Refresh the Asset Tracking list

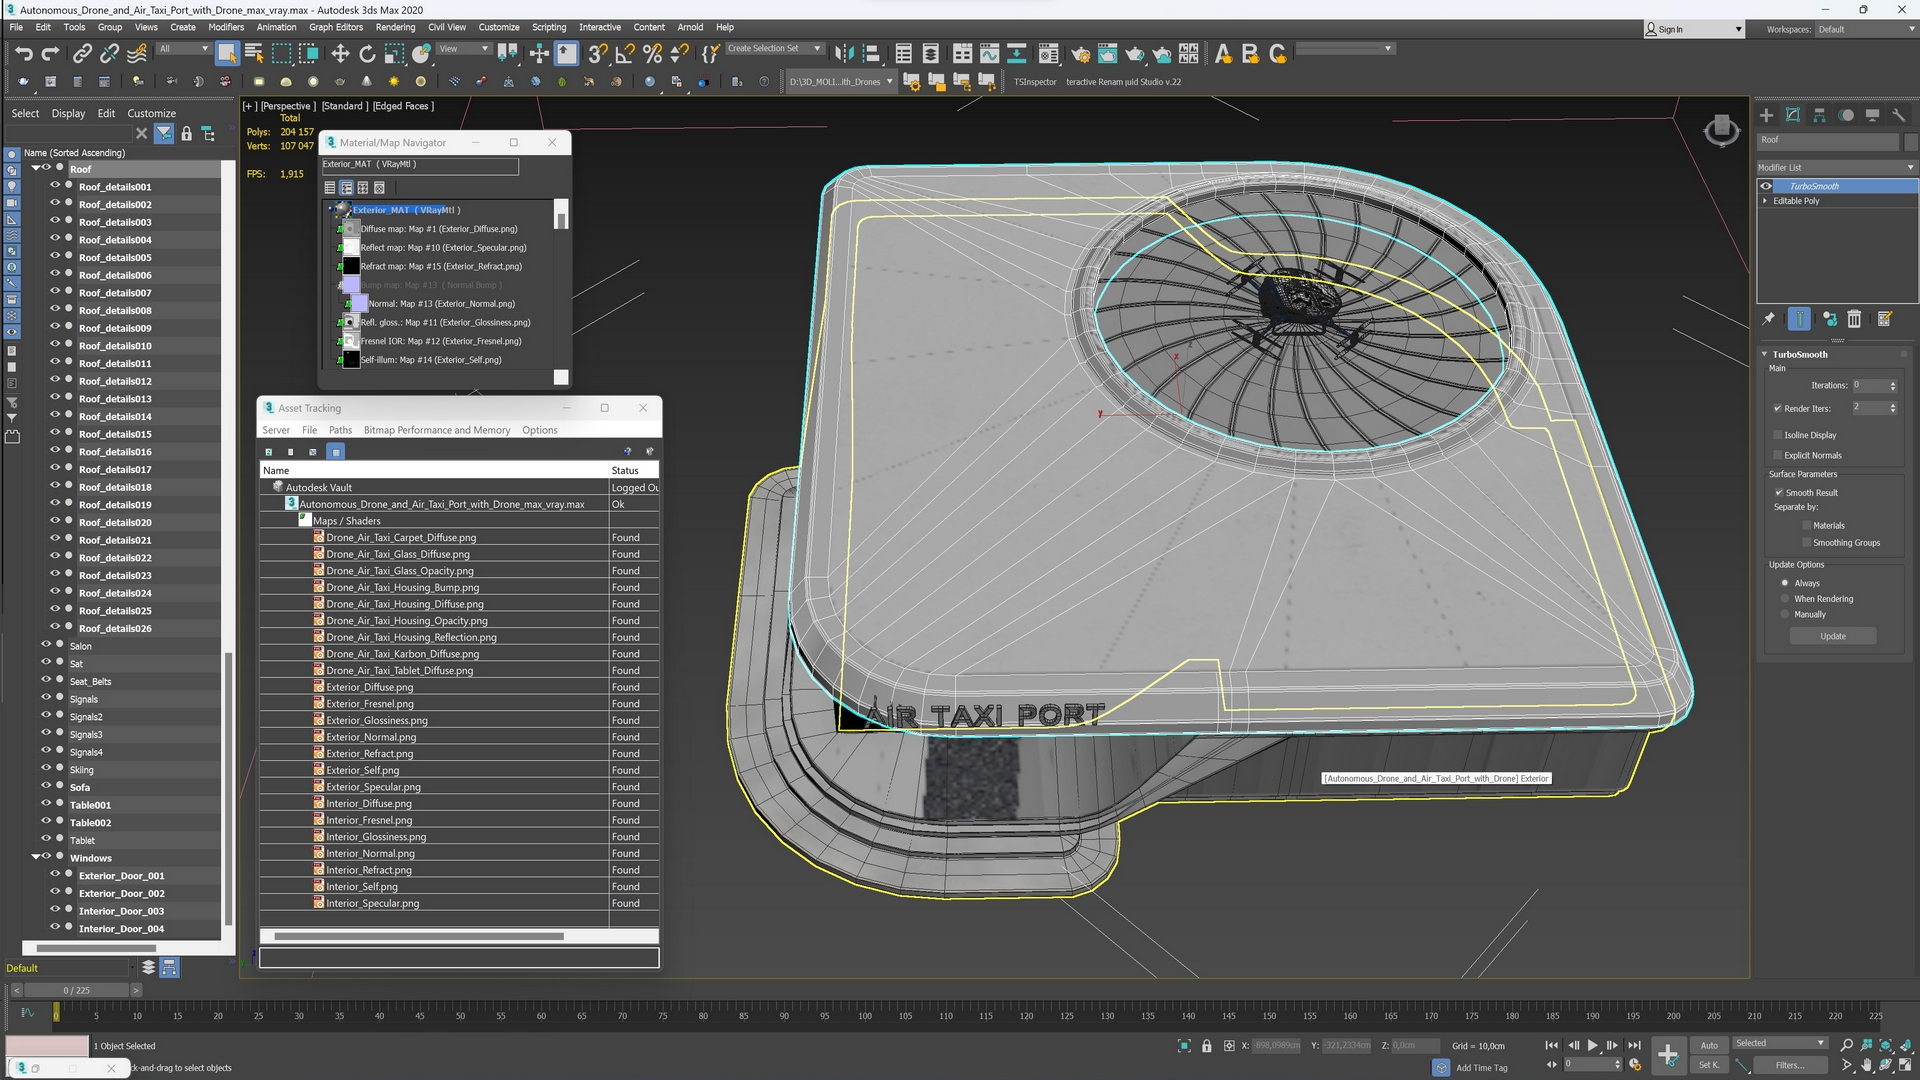click(x=268, y=452)
